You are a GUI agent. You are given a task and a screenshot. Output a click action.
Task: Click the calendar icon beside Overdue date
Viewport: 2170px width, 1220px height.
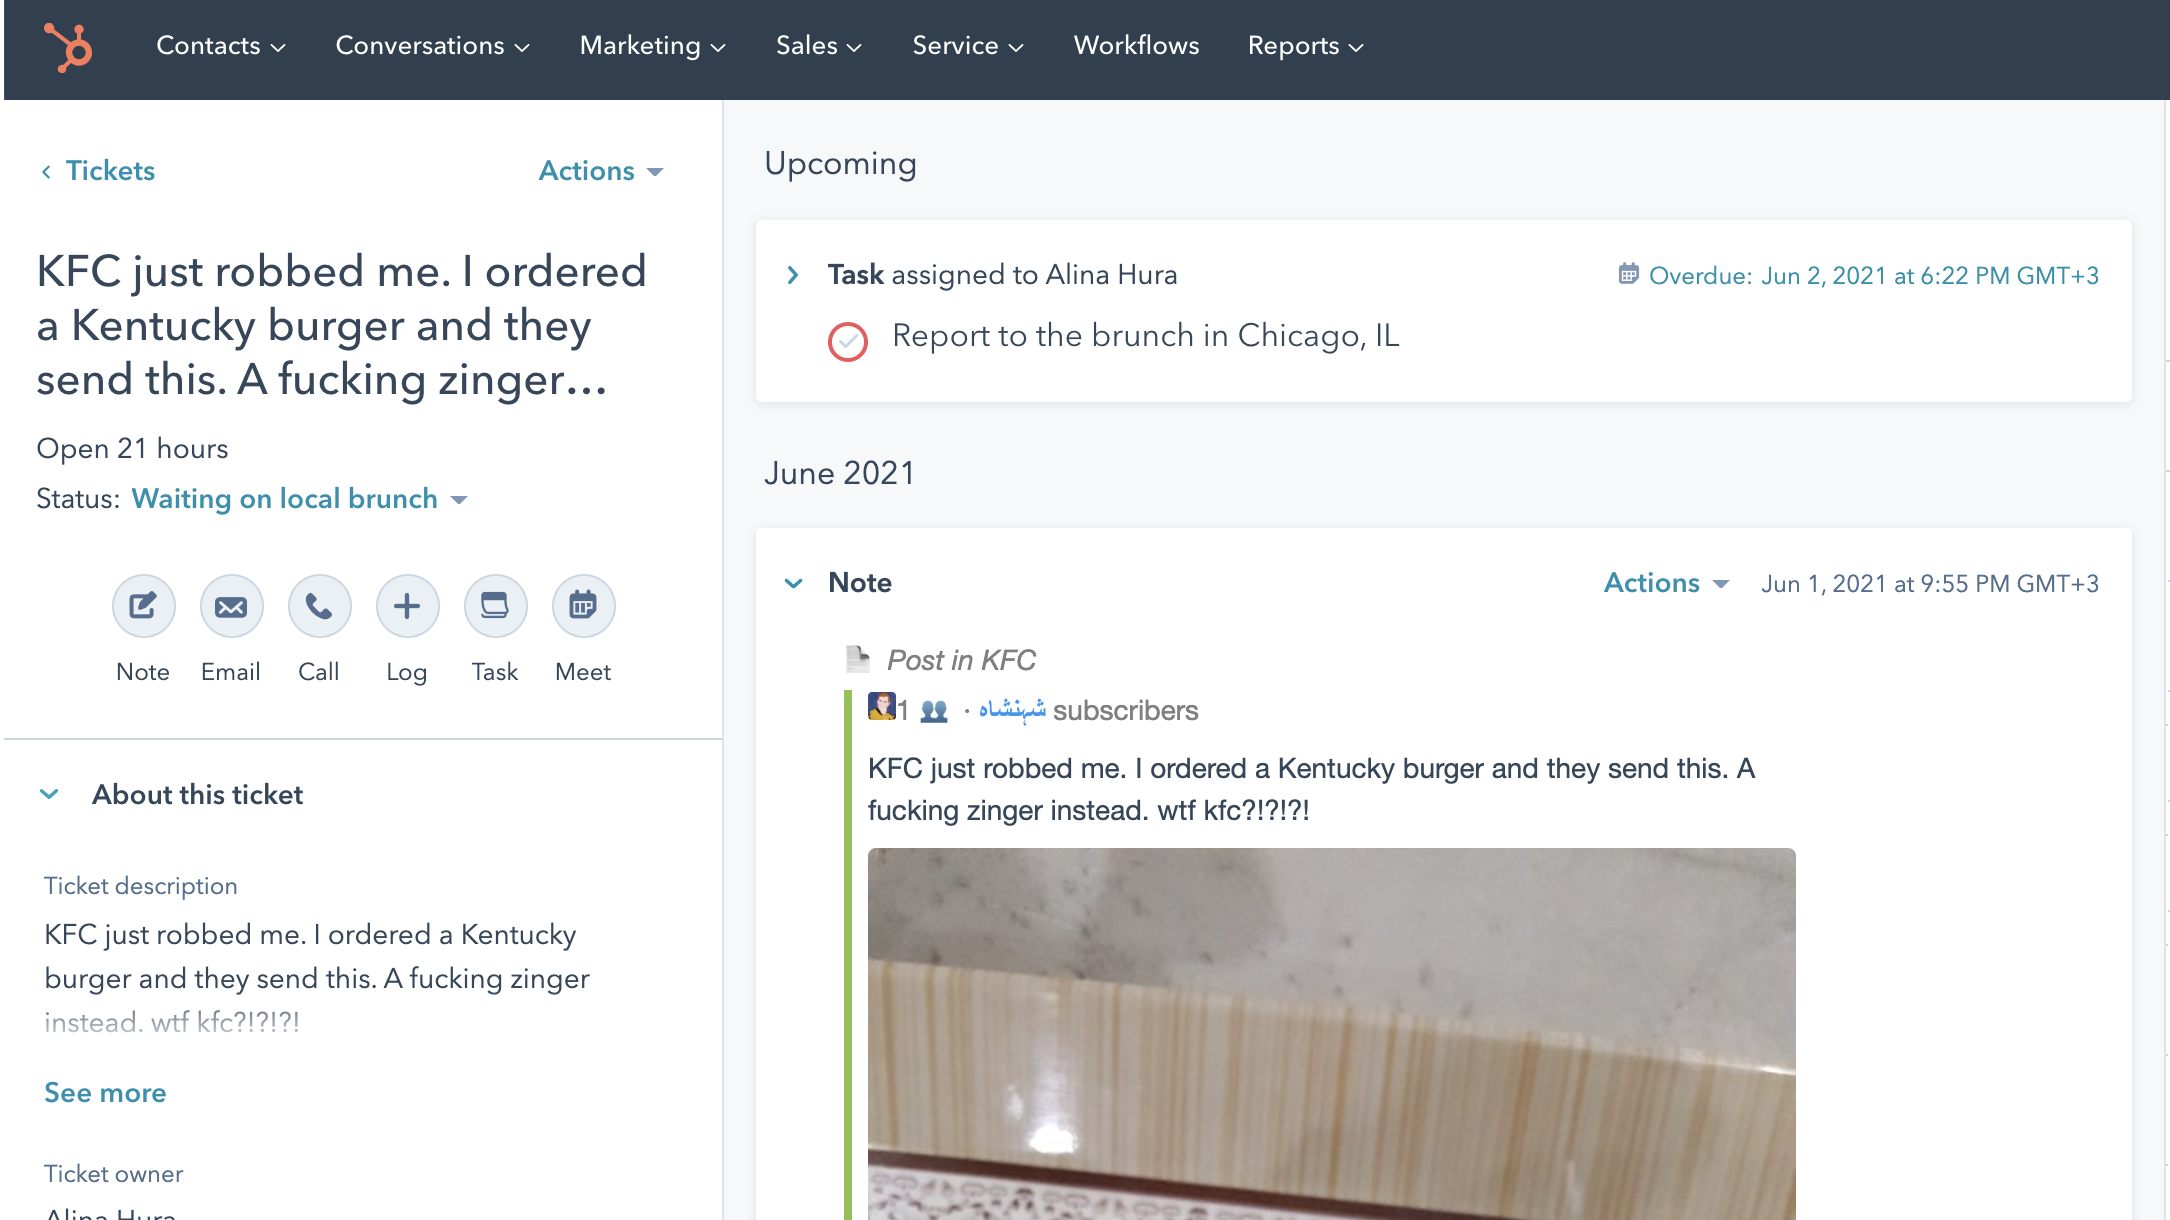(x=1628, y=274)
